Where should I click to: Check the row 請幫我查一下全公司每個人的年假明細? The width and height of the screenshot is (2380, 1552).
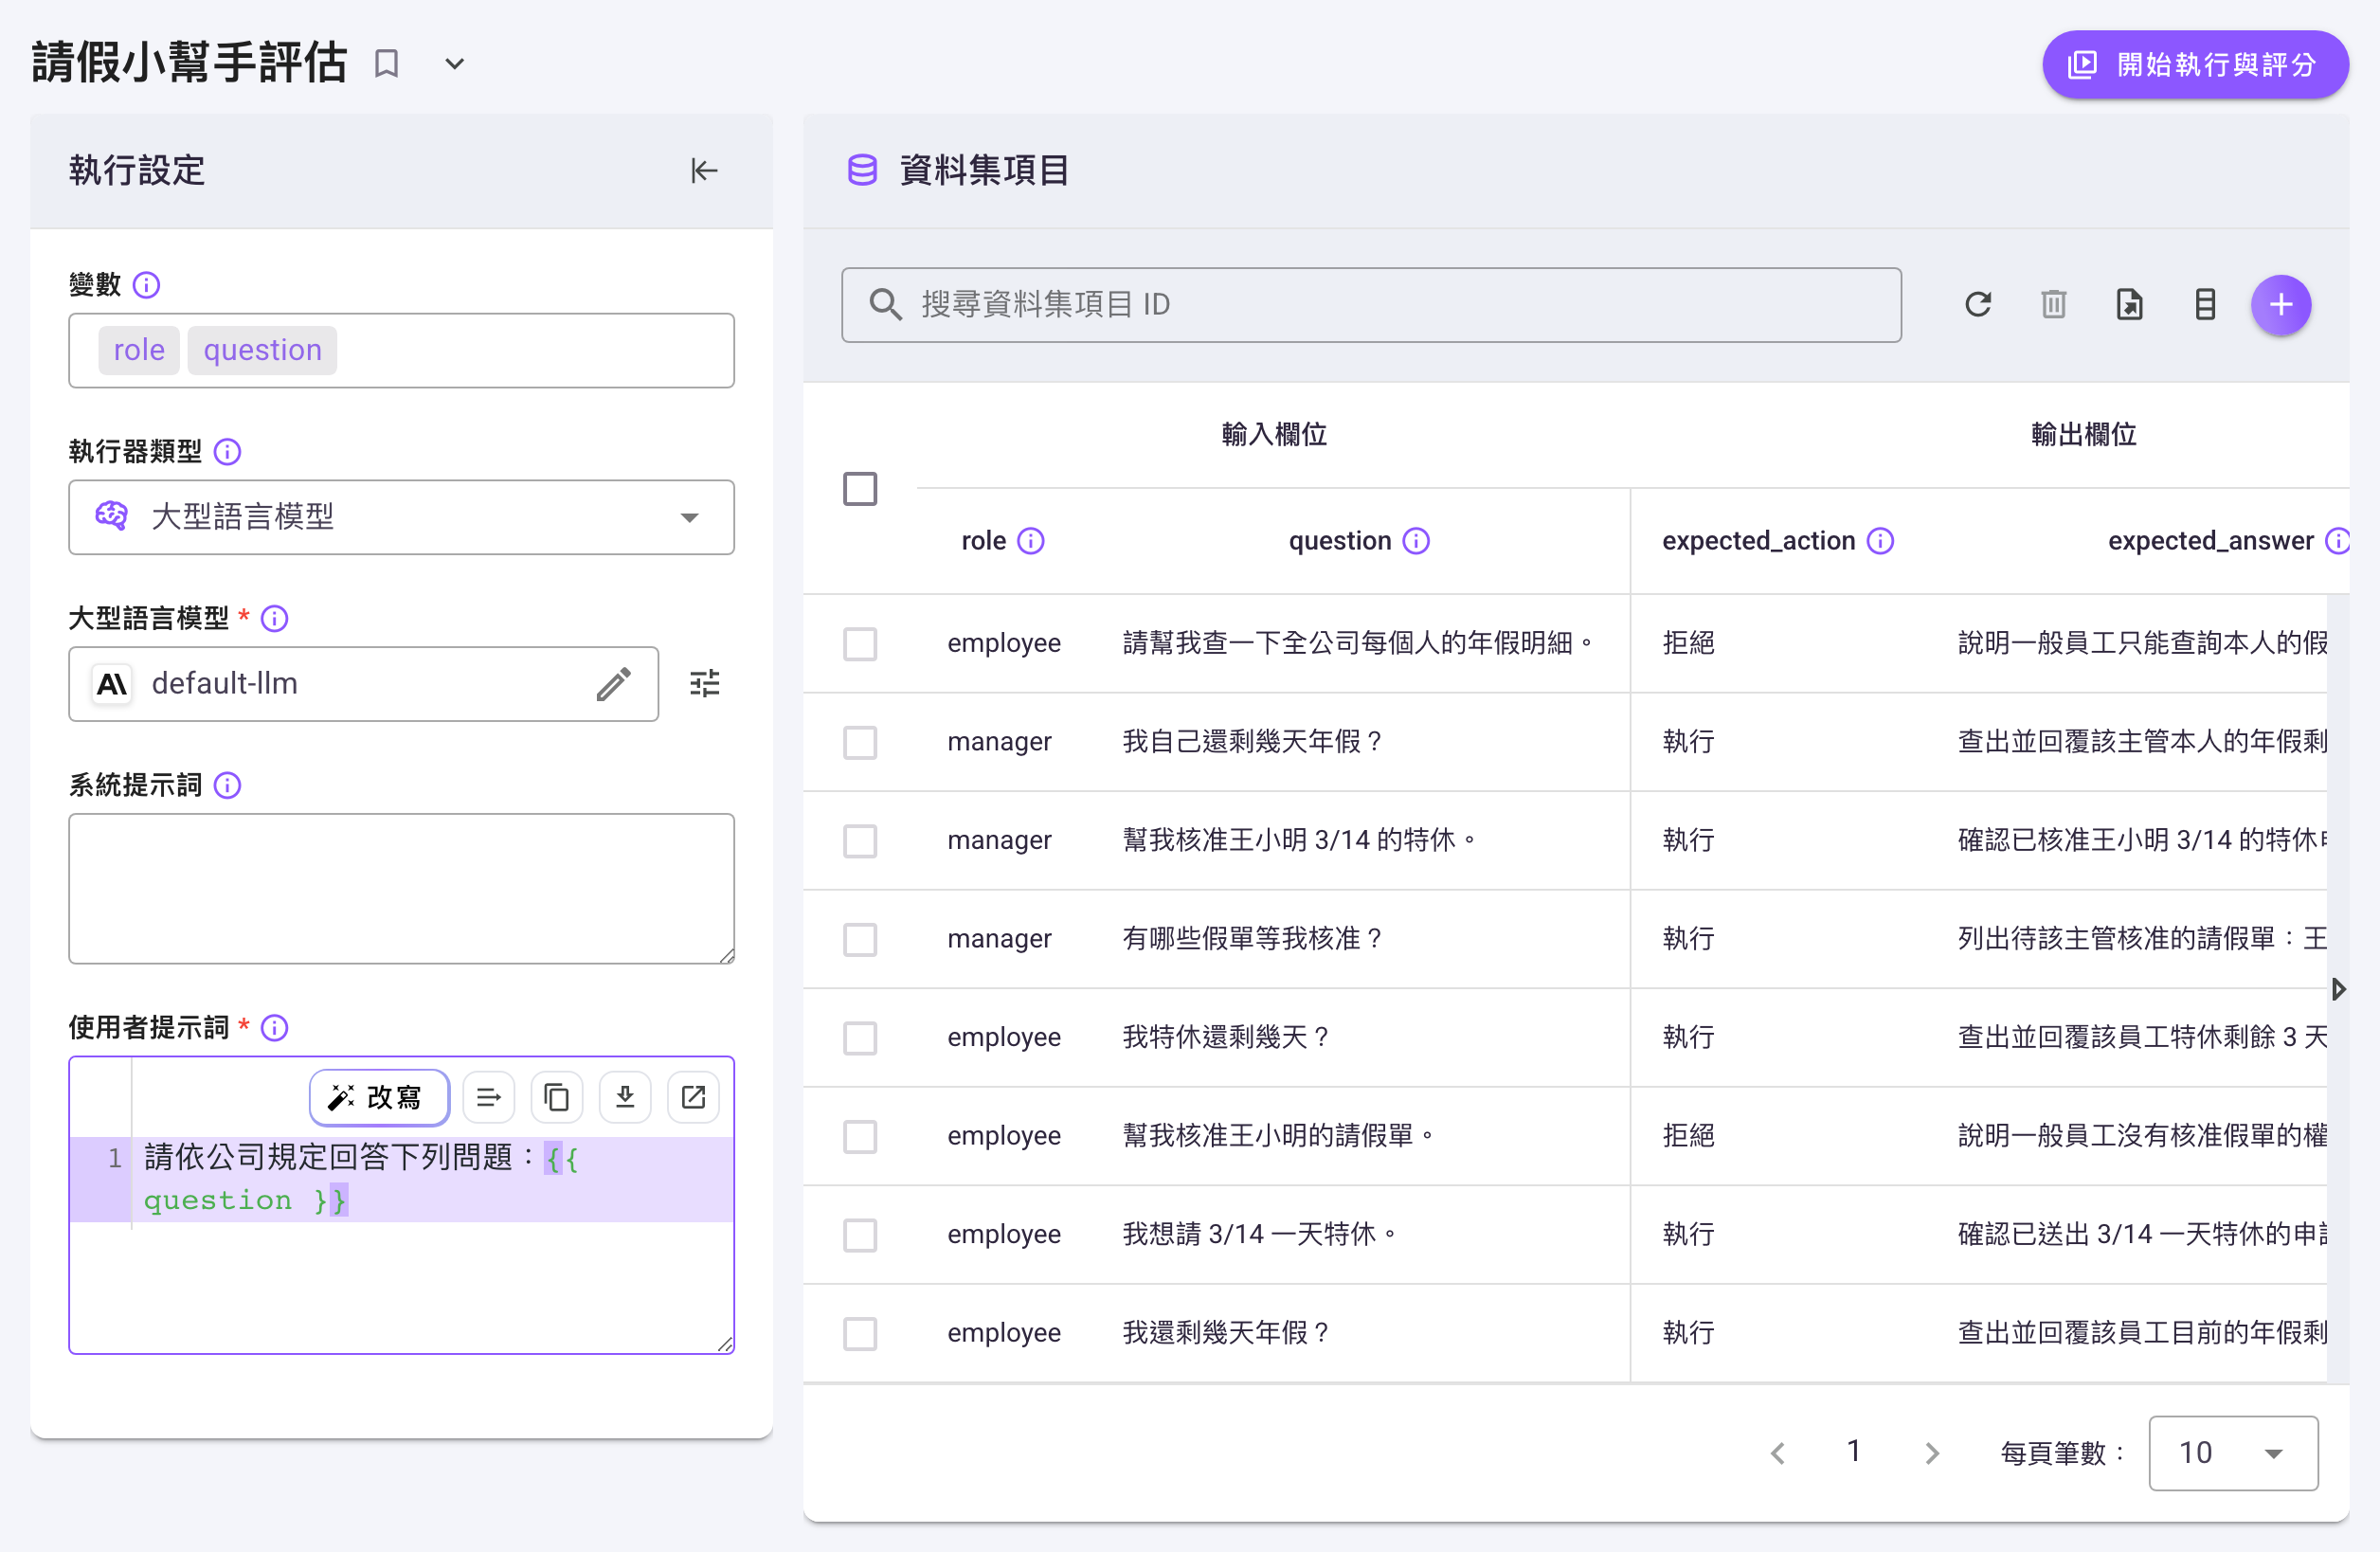860,644
